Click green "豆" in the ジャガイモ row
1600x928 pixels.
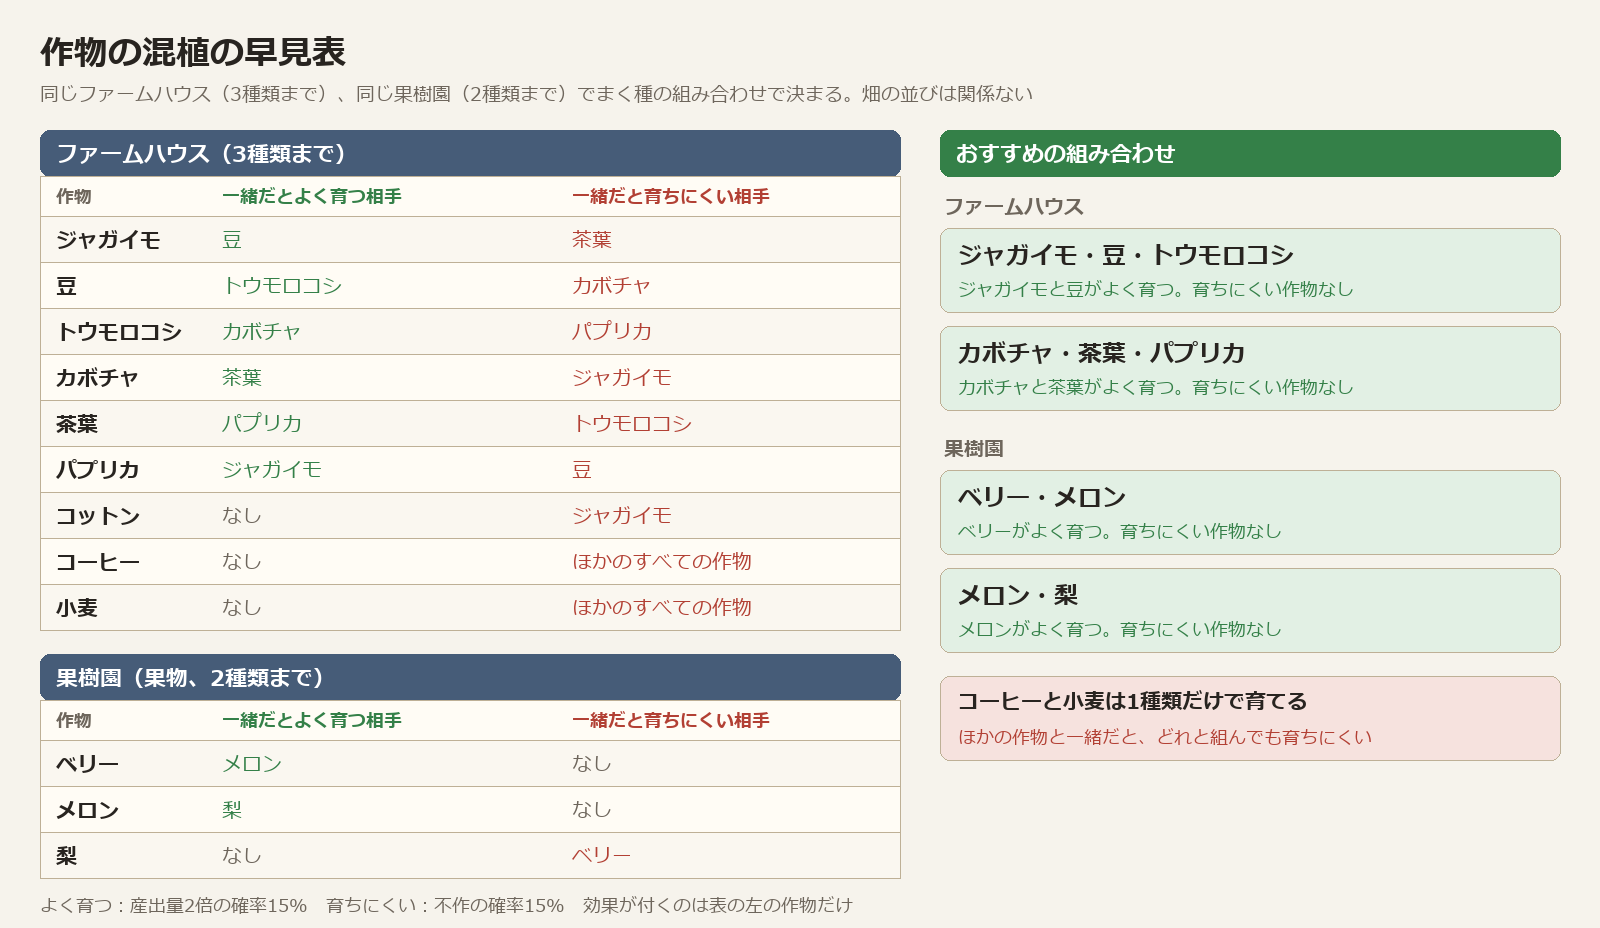[232, 240]
